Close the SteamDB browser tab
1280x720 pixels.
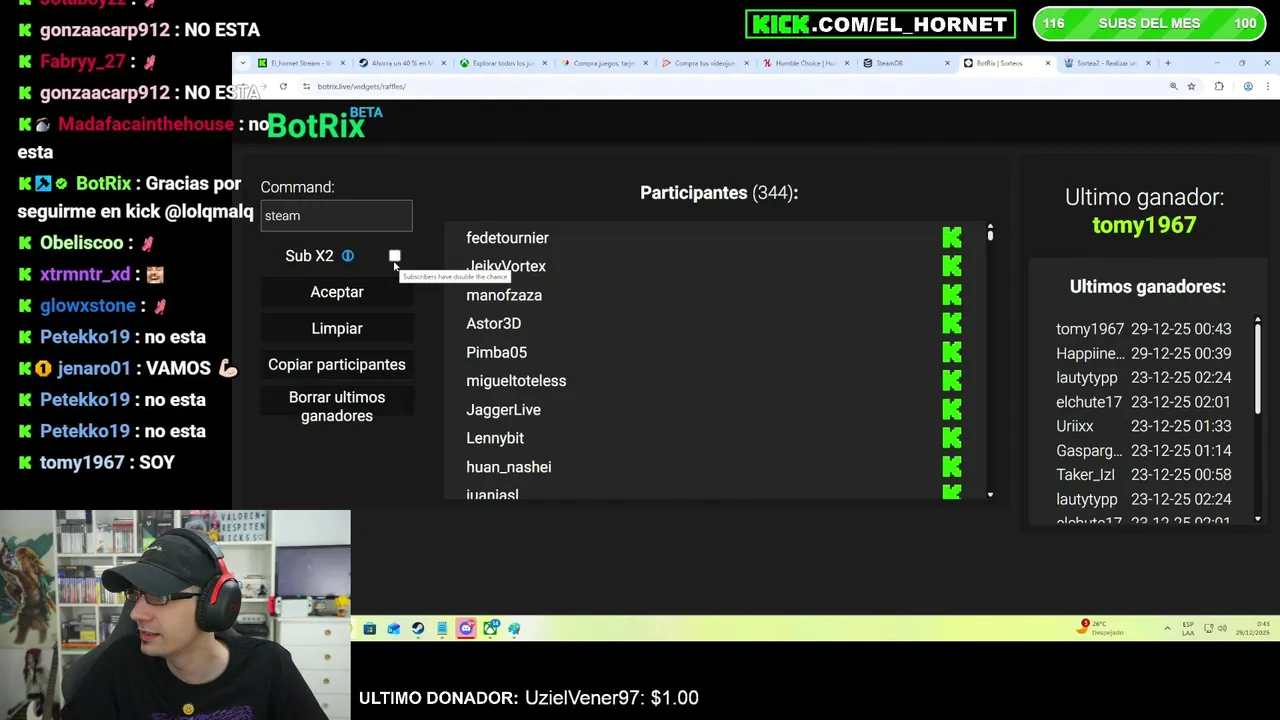(x=947, y=63)
